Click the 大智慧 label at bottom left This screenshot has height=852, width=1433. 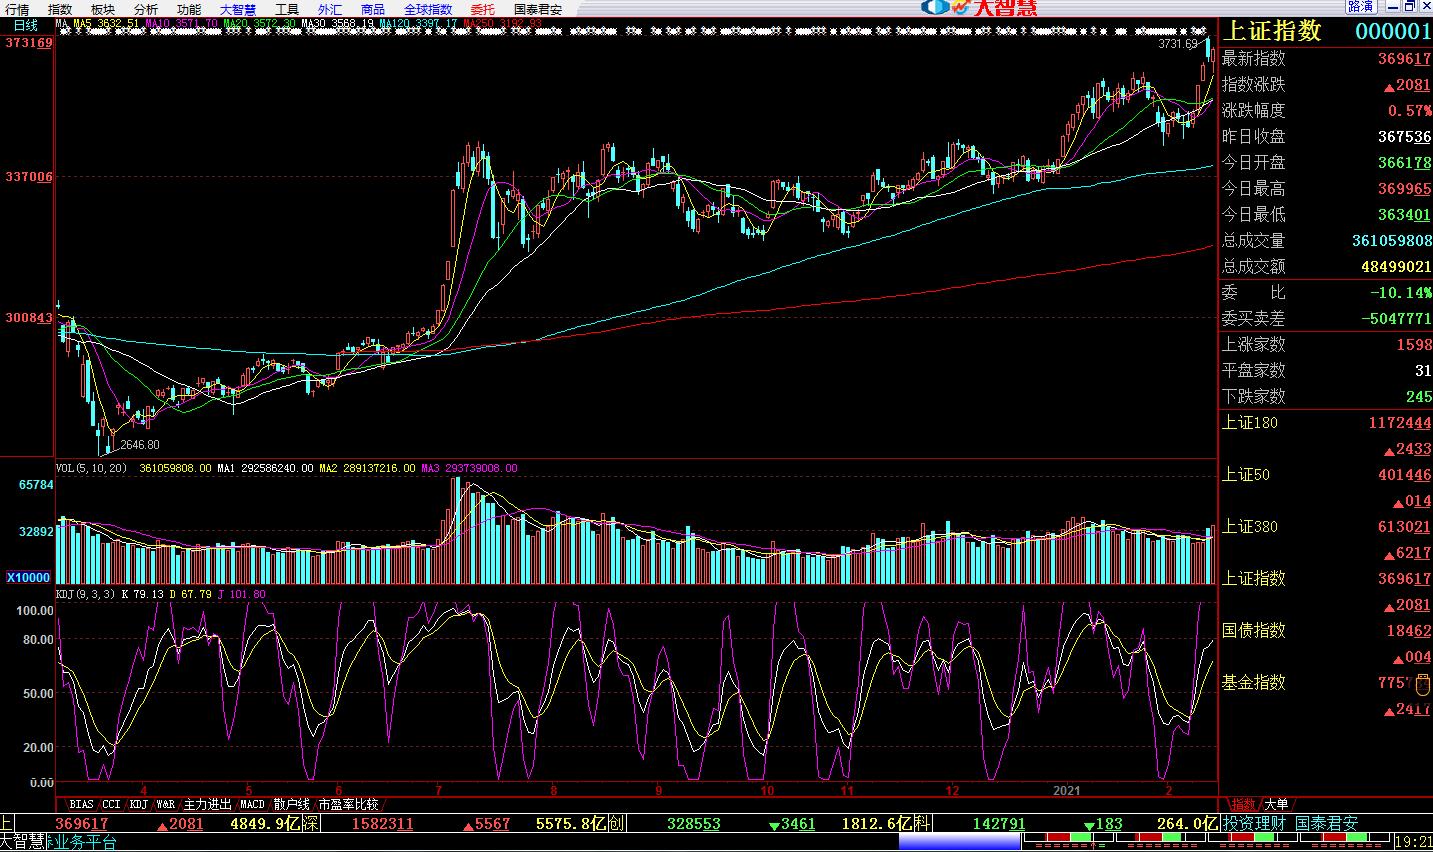pos(22,842)
